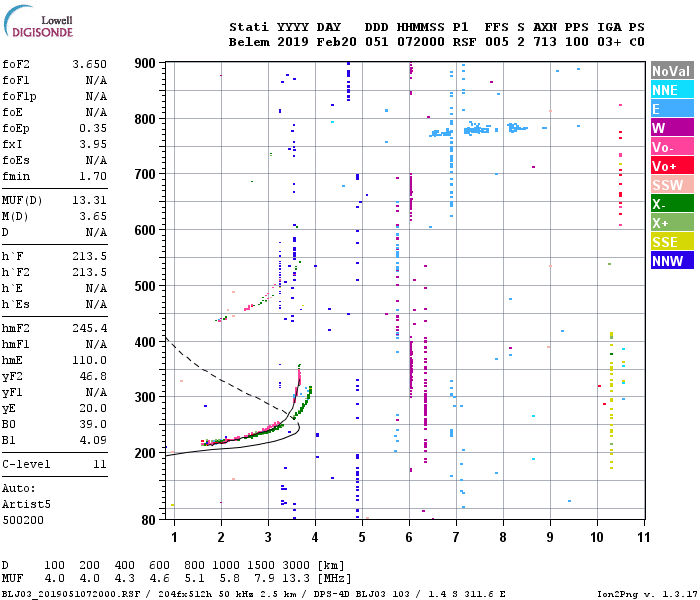Click the M(D) value 3.65
This screenshot has height=600, width=700.
93,216
